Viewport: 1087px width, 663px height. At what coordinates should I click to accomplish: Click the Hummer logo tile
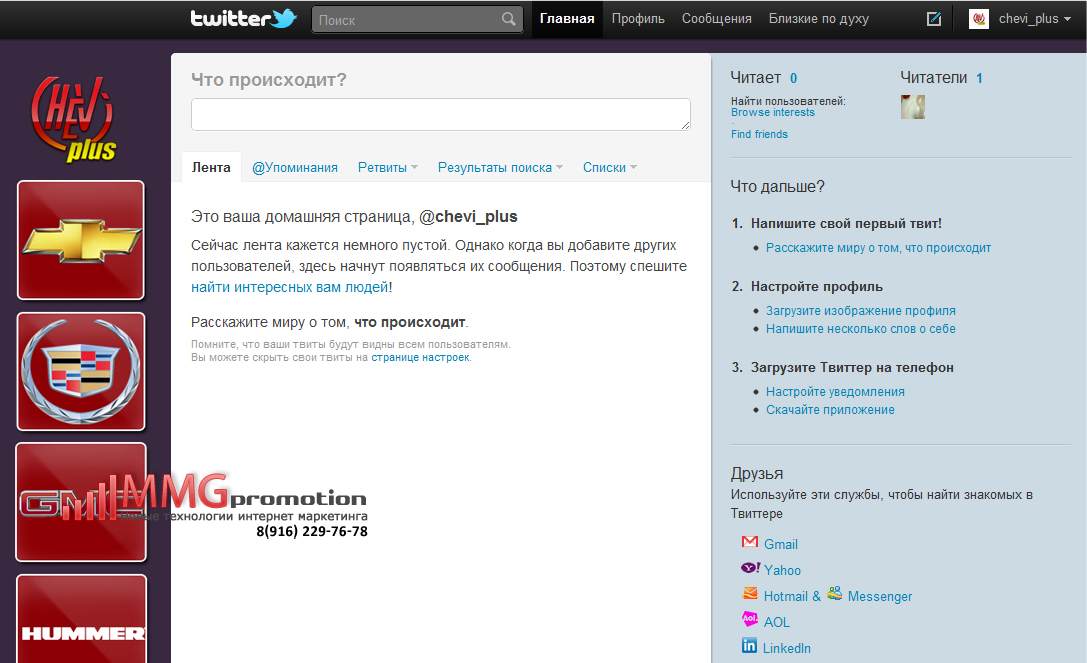(82, 619)
